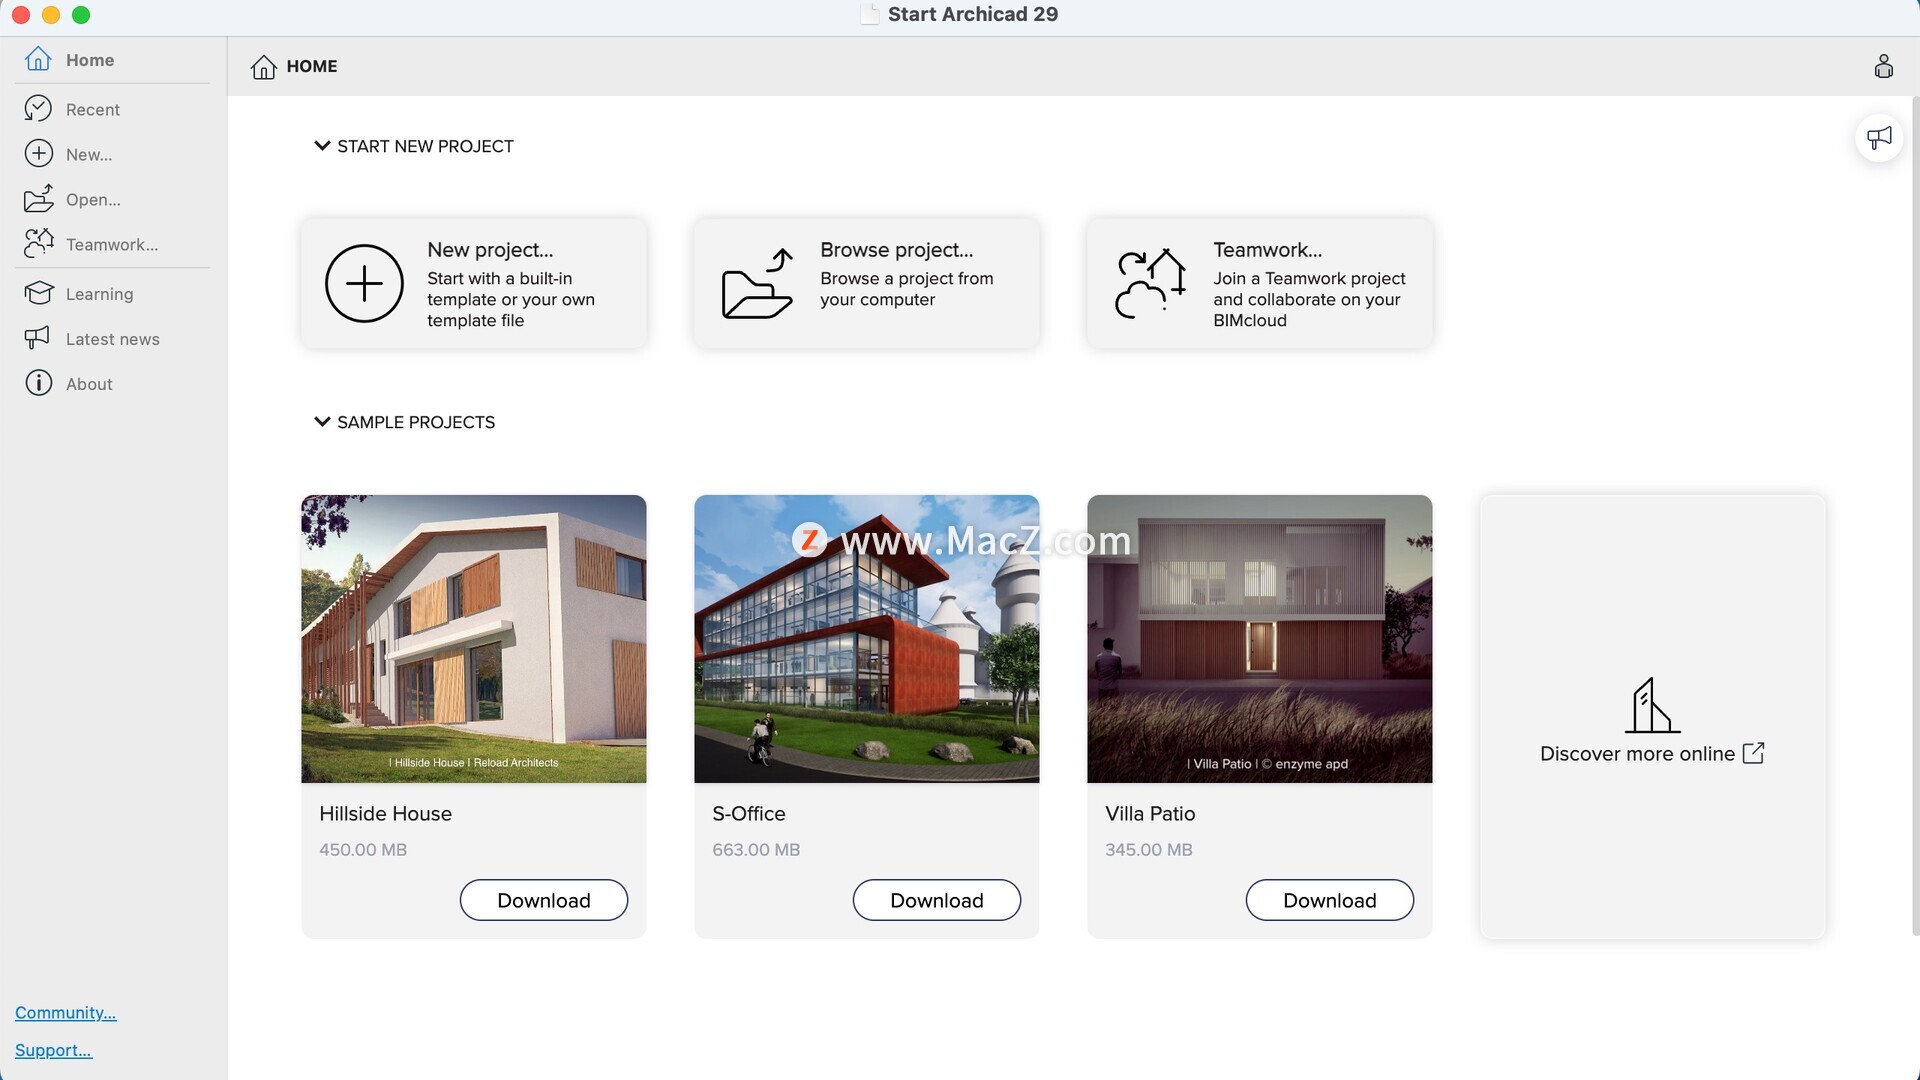
Task: Click the Villa Patio thumbnail image
Action: pos(1259,638)
